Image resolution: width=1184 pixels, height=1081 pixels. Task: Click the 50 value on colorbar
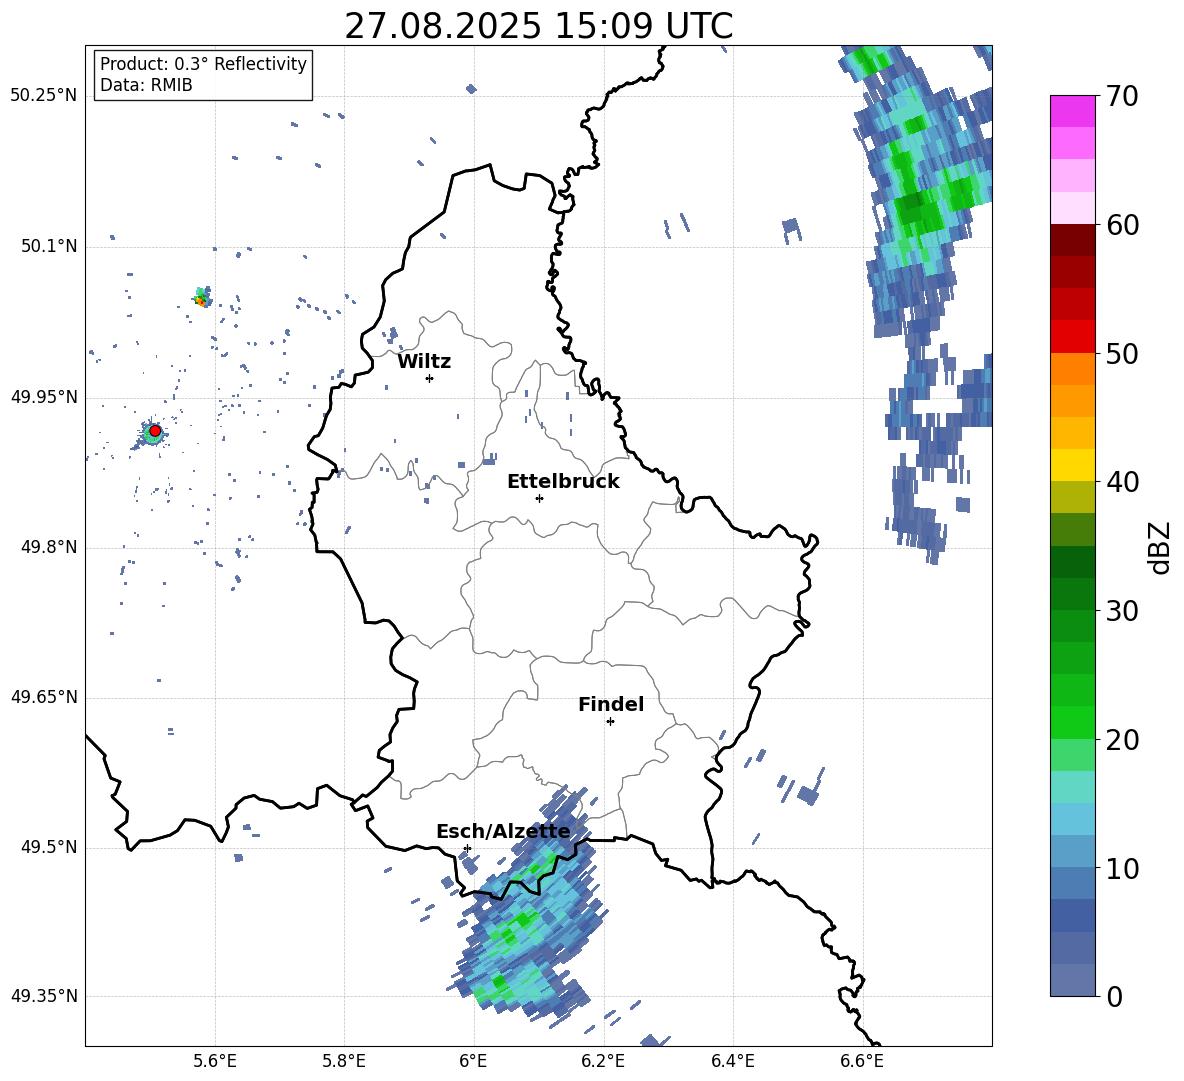[1122, 354]
